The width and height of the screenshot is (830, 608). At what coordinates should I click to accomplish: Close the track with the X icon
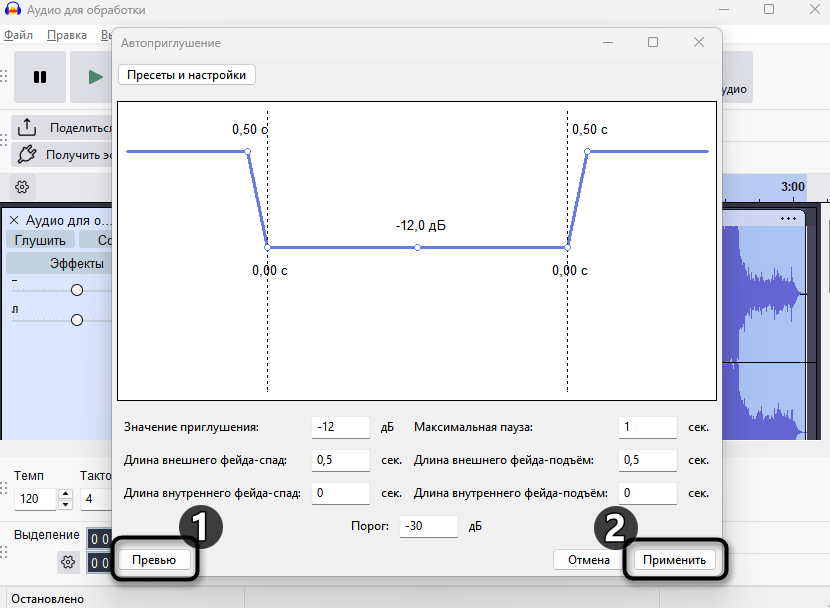[x=14, y=220]
